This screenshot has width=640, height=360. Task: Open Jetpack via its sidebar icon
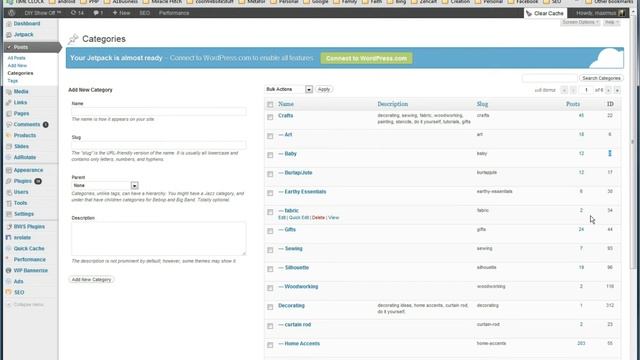tap(9, 35)
